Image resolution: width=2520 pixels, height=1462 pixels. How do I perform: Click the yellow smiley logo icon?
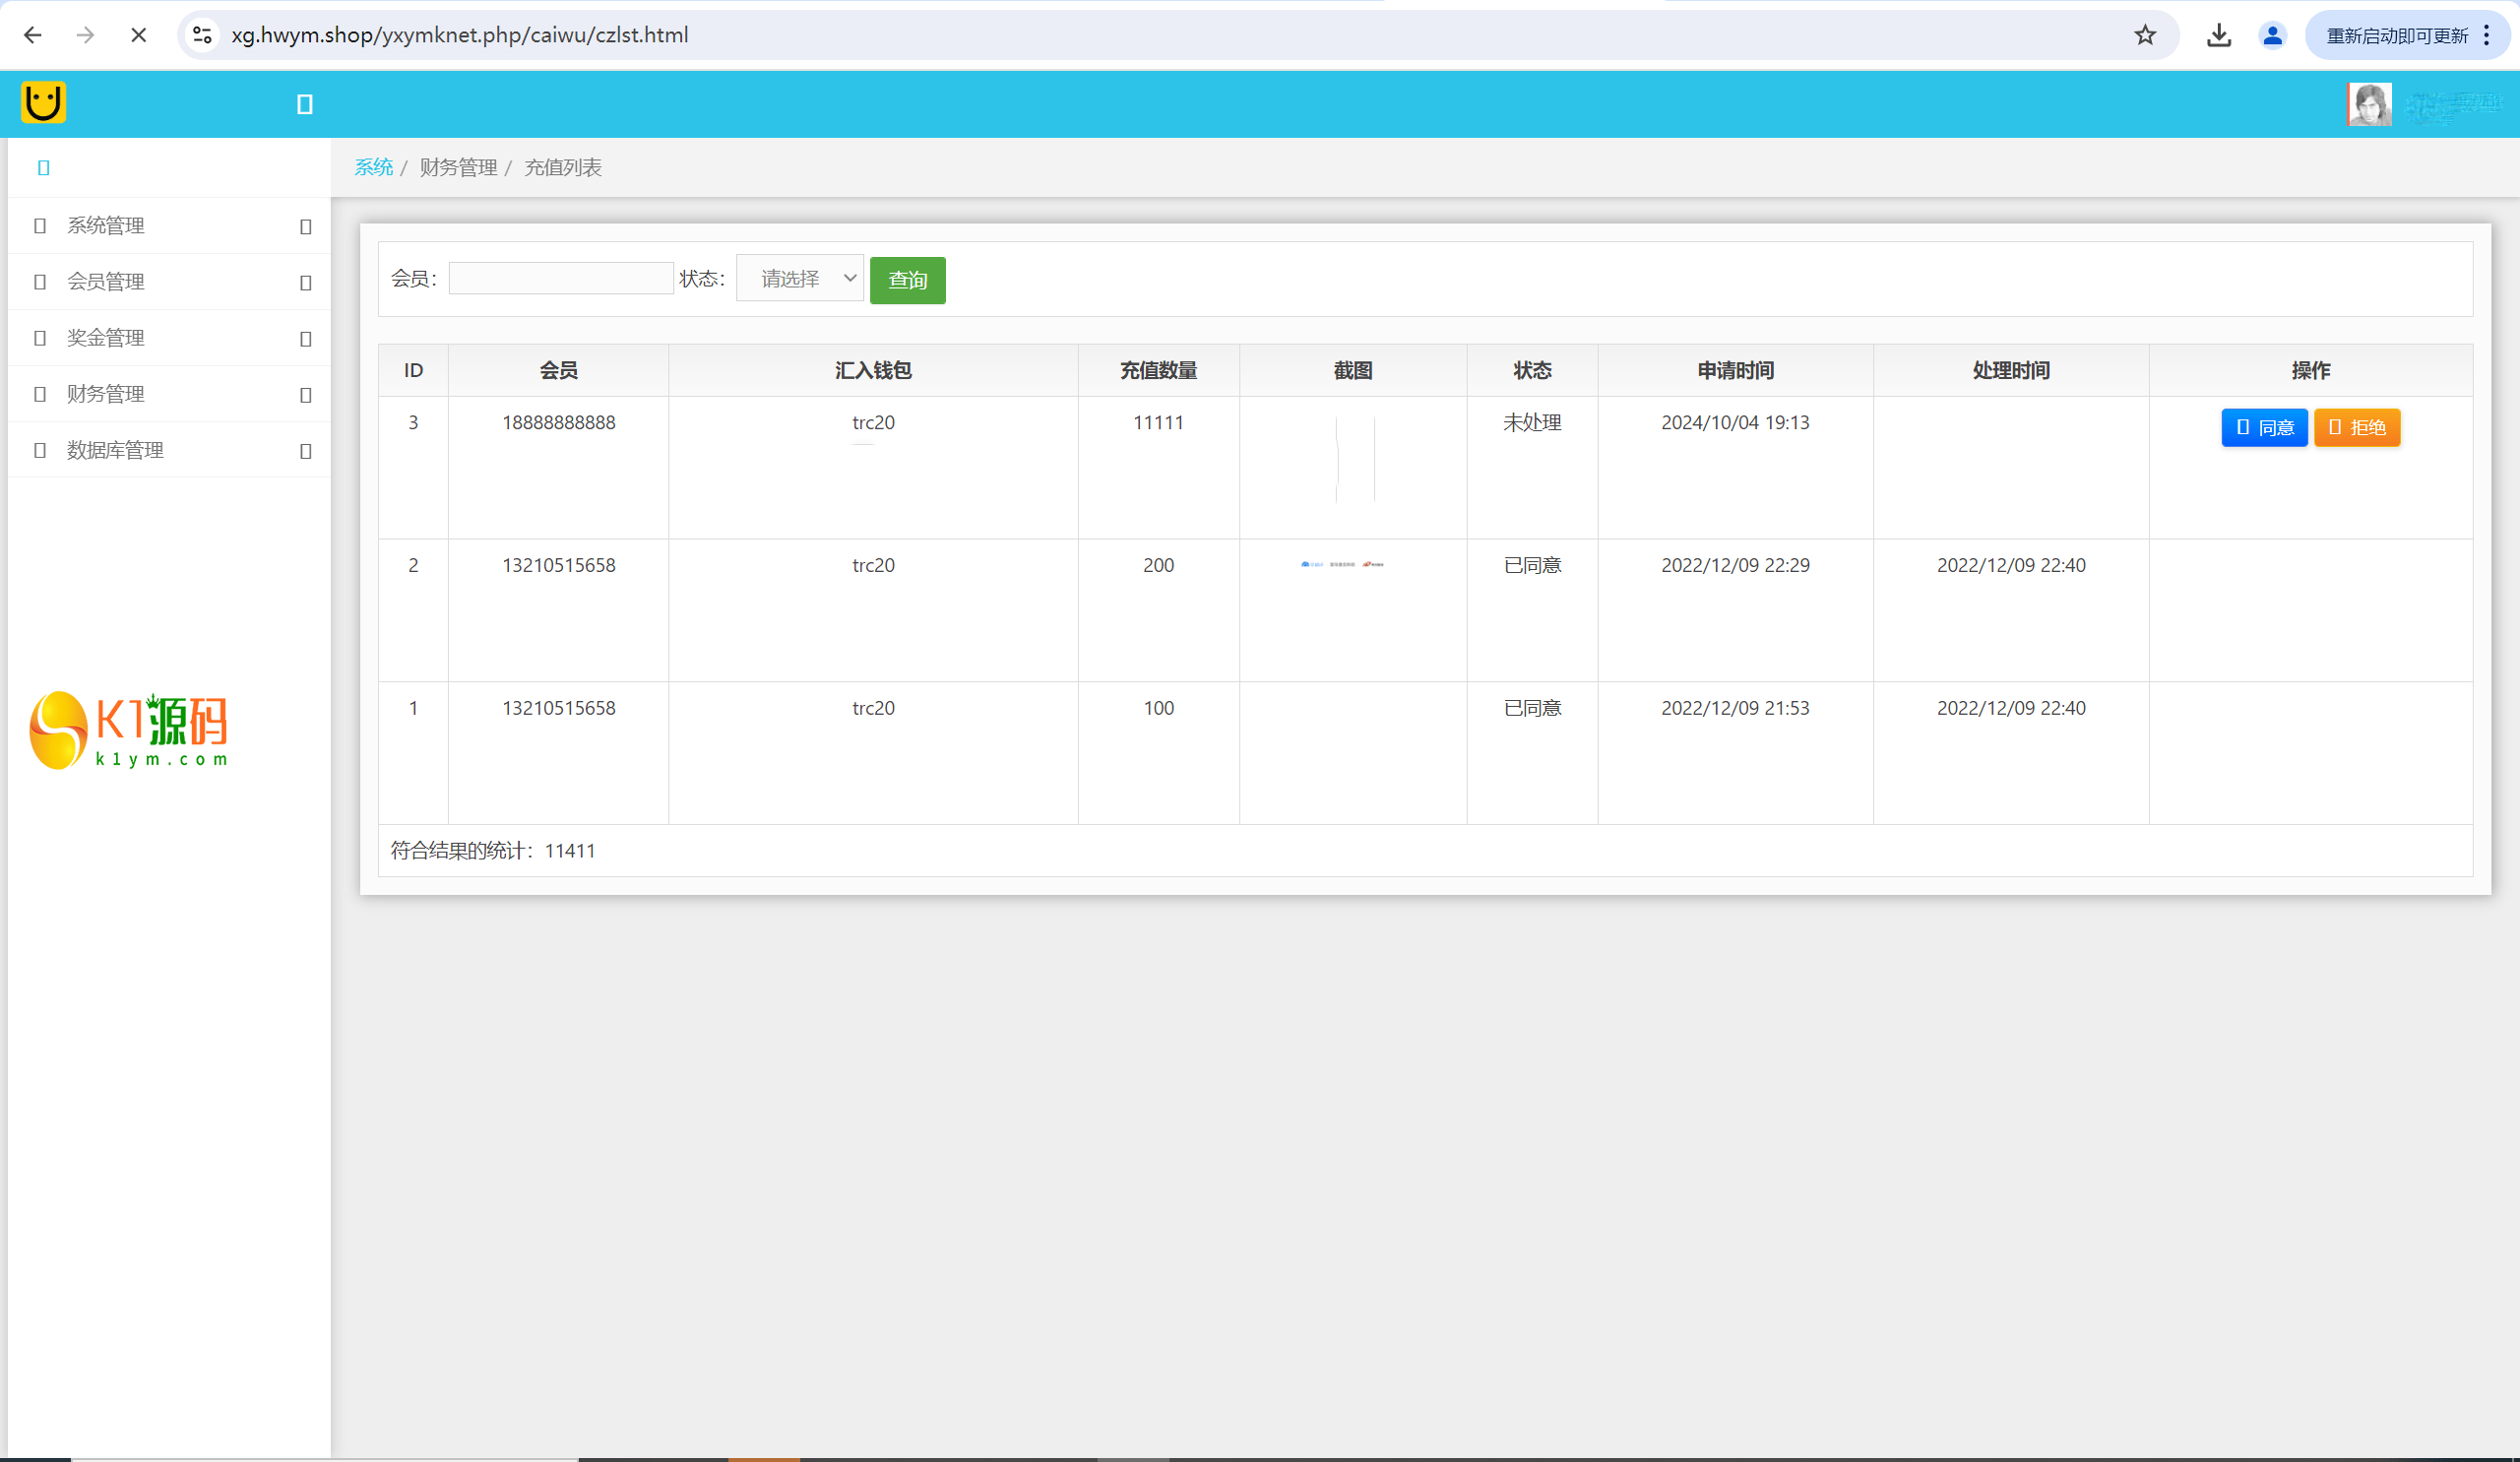click(43, 103)
